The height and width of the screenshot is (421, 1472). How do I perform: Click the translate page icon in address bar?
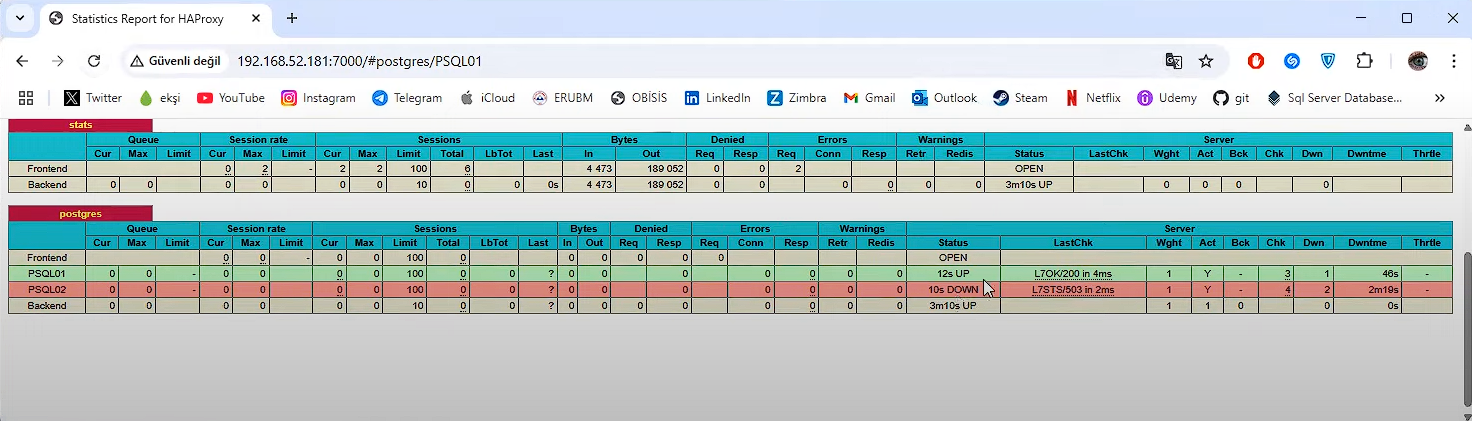[x=1174, y=61]
